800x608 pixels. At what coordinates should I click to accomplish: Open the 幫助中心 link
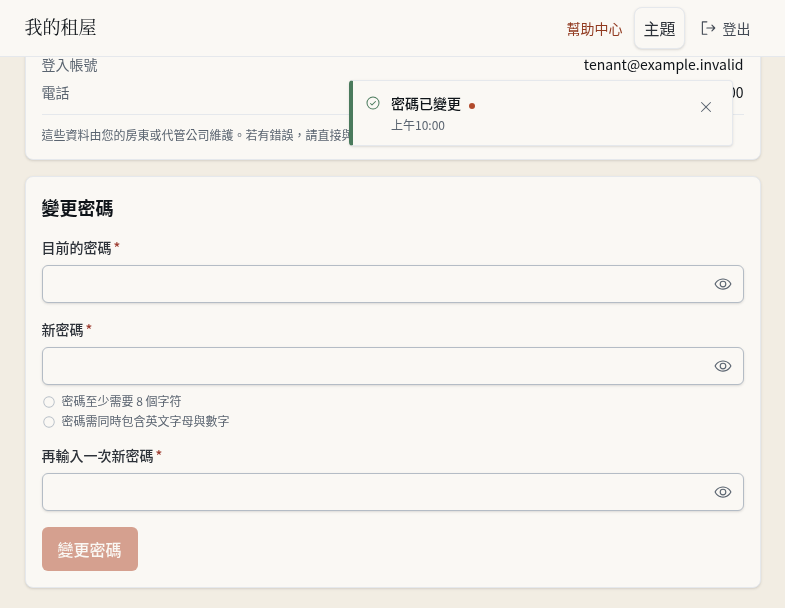(594, 29)
